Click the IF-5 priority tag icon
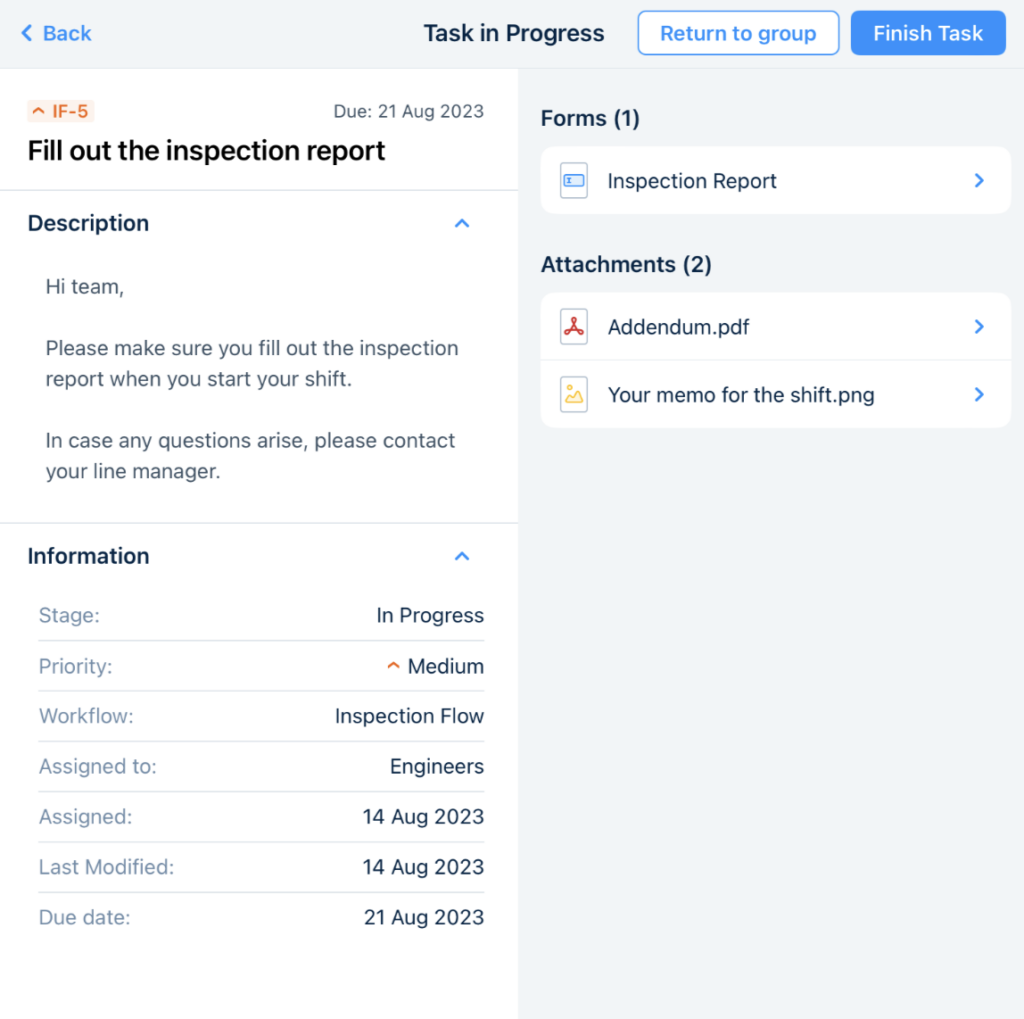 (x=39, y=111)
